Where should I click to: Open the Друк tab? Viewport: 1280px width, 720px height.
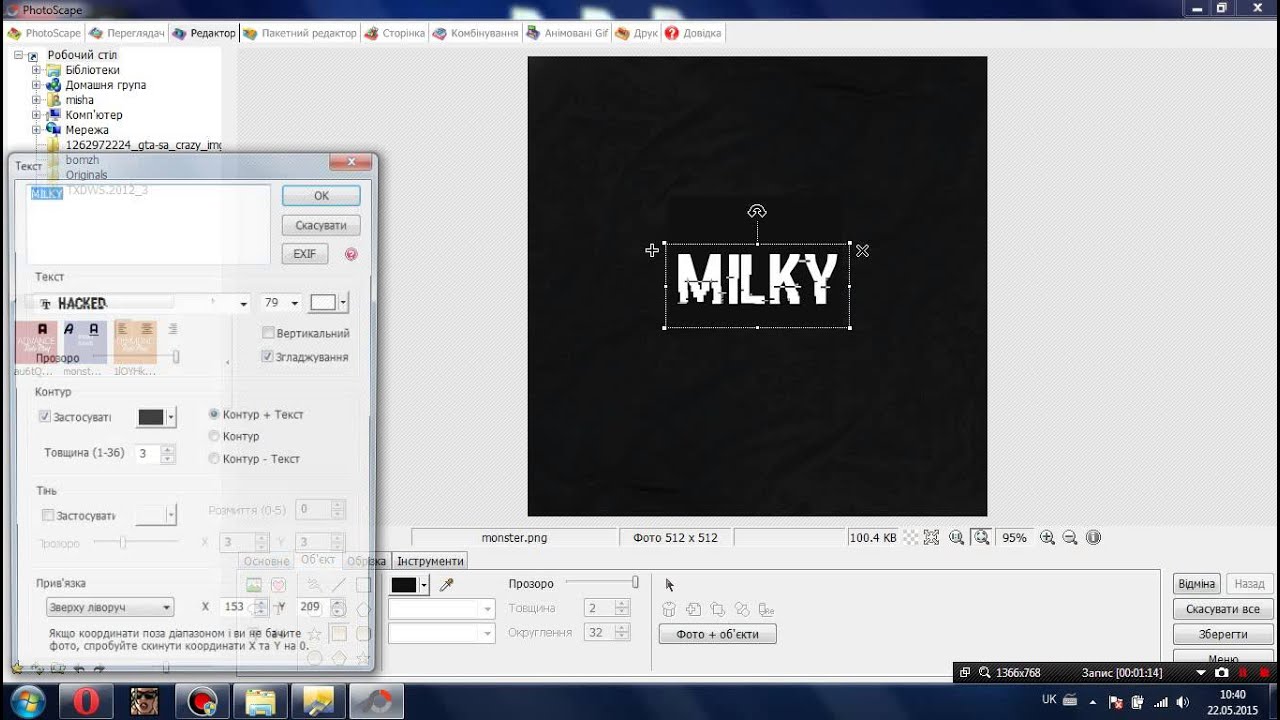coord(637,33)
